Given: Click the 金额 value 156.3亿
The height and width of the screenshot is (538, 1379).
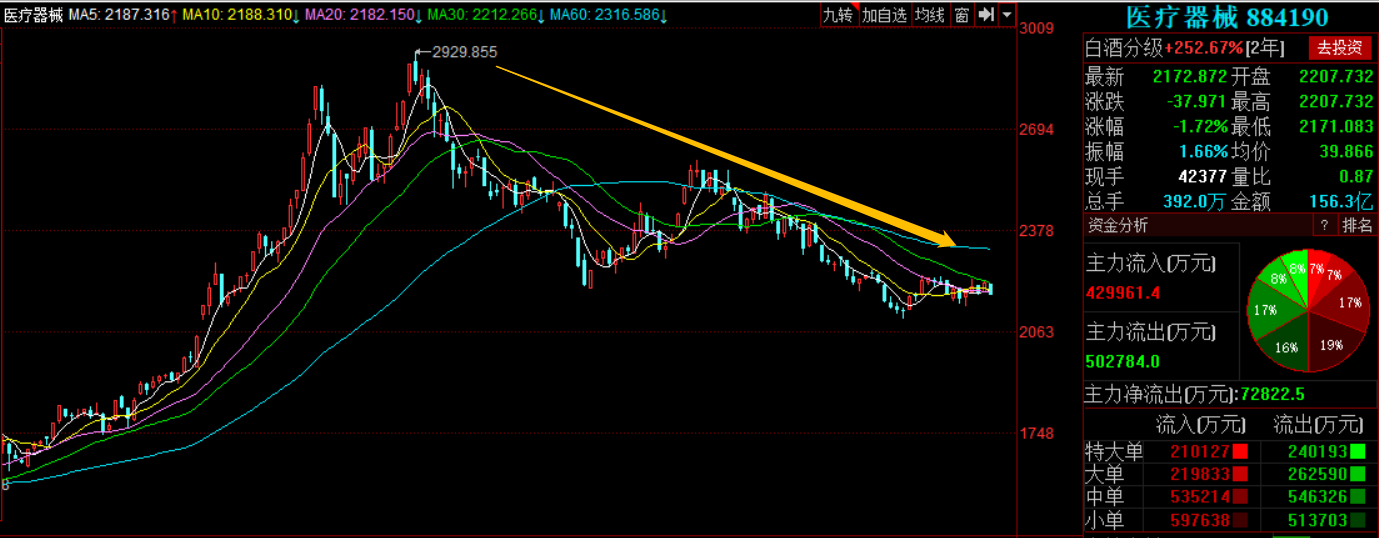Looking at the screenshot, I should 1340,201.
